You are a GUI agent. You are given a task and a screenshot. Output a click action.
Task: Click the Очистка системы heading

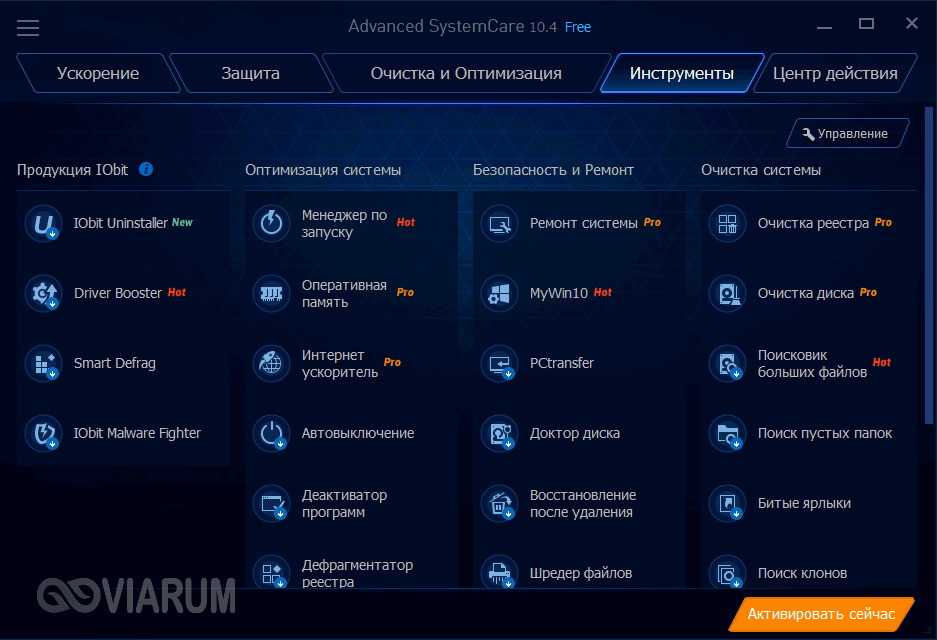coord(761,170)
